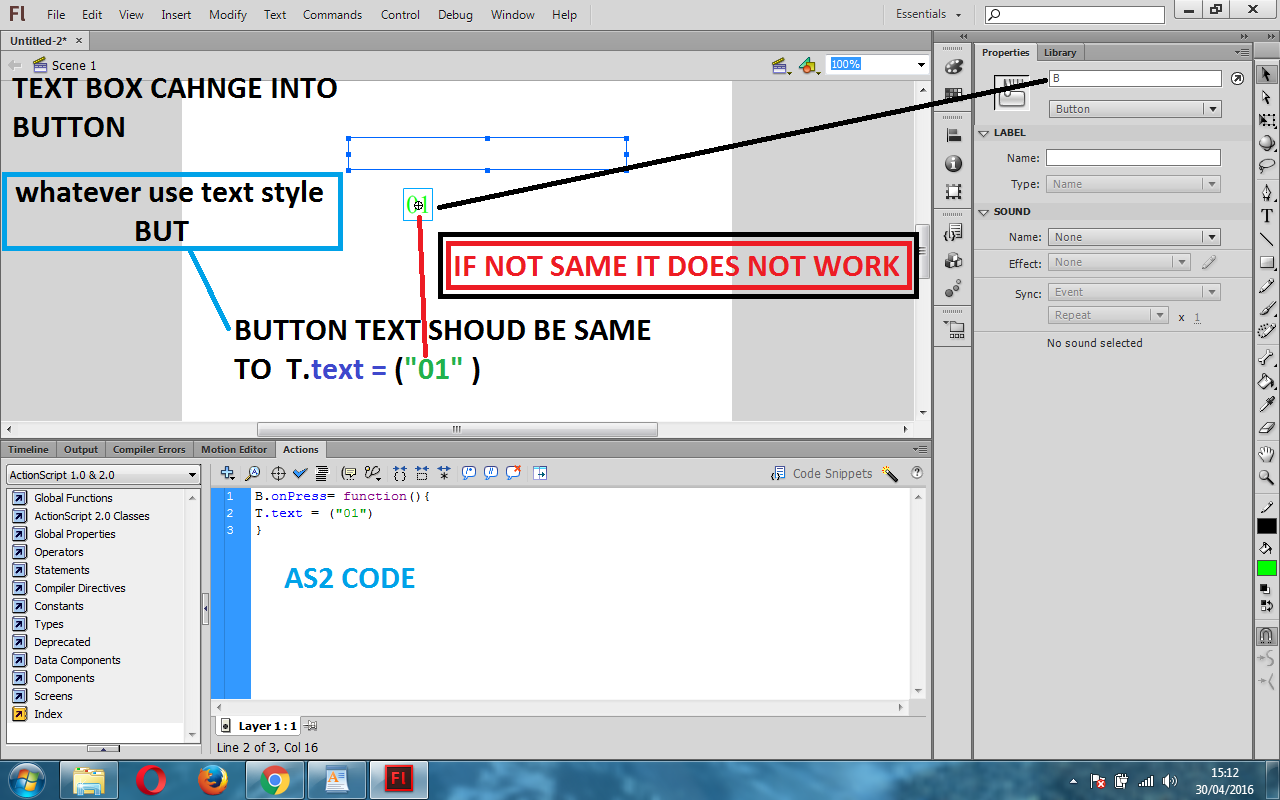Screen dimensions: 1280x800
Task: Open the Modify menu
Action: 228,15
